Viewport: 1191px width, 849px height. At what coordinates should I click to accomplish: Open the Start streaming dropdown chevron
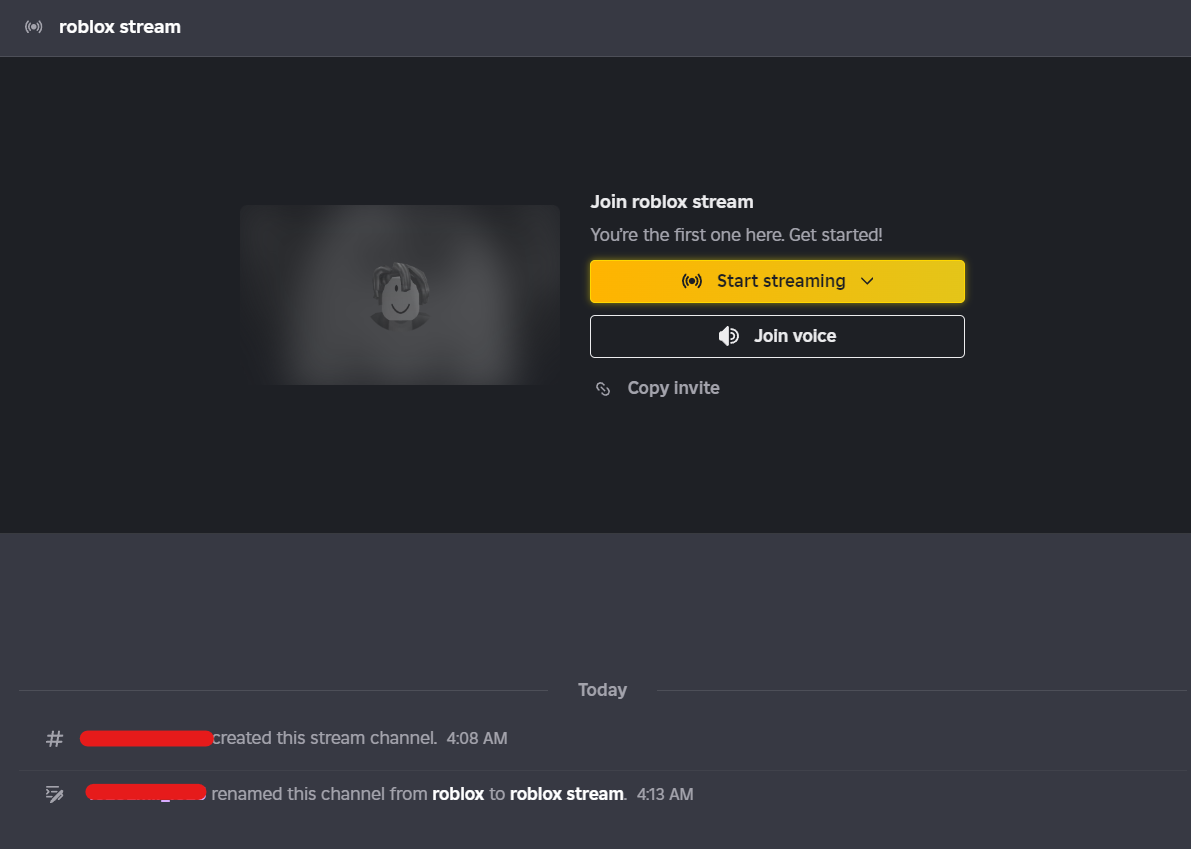(x=867, y=282)
